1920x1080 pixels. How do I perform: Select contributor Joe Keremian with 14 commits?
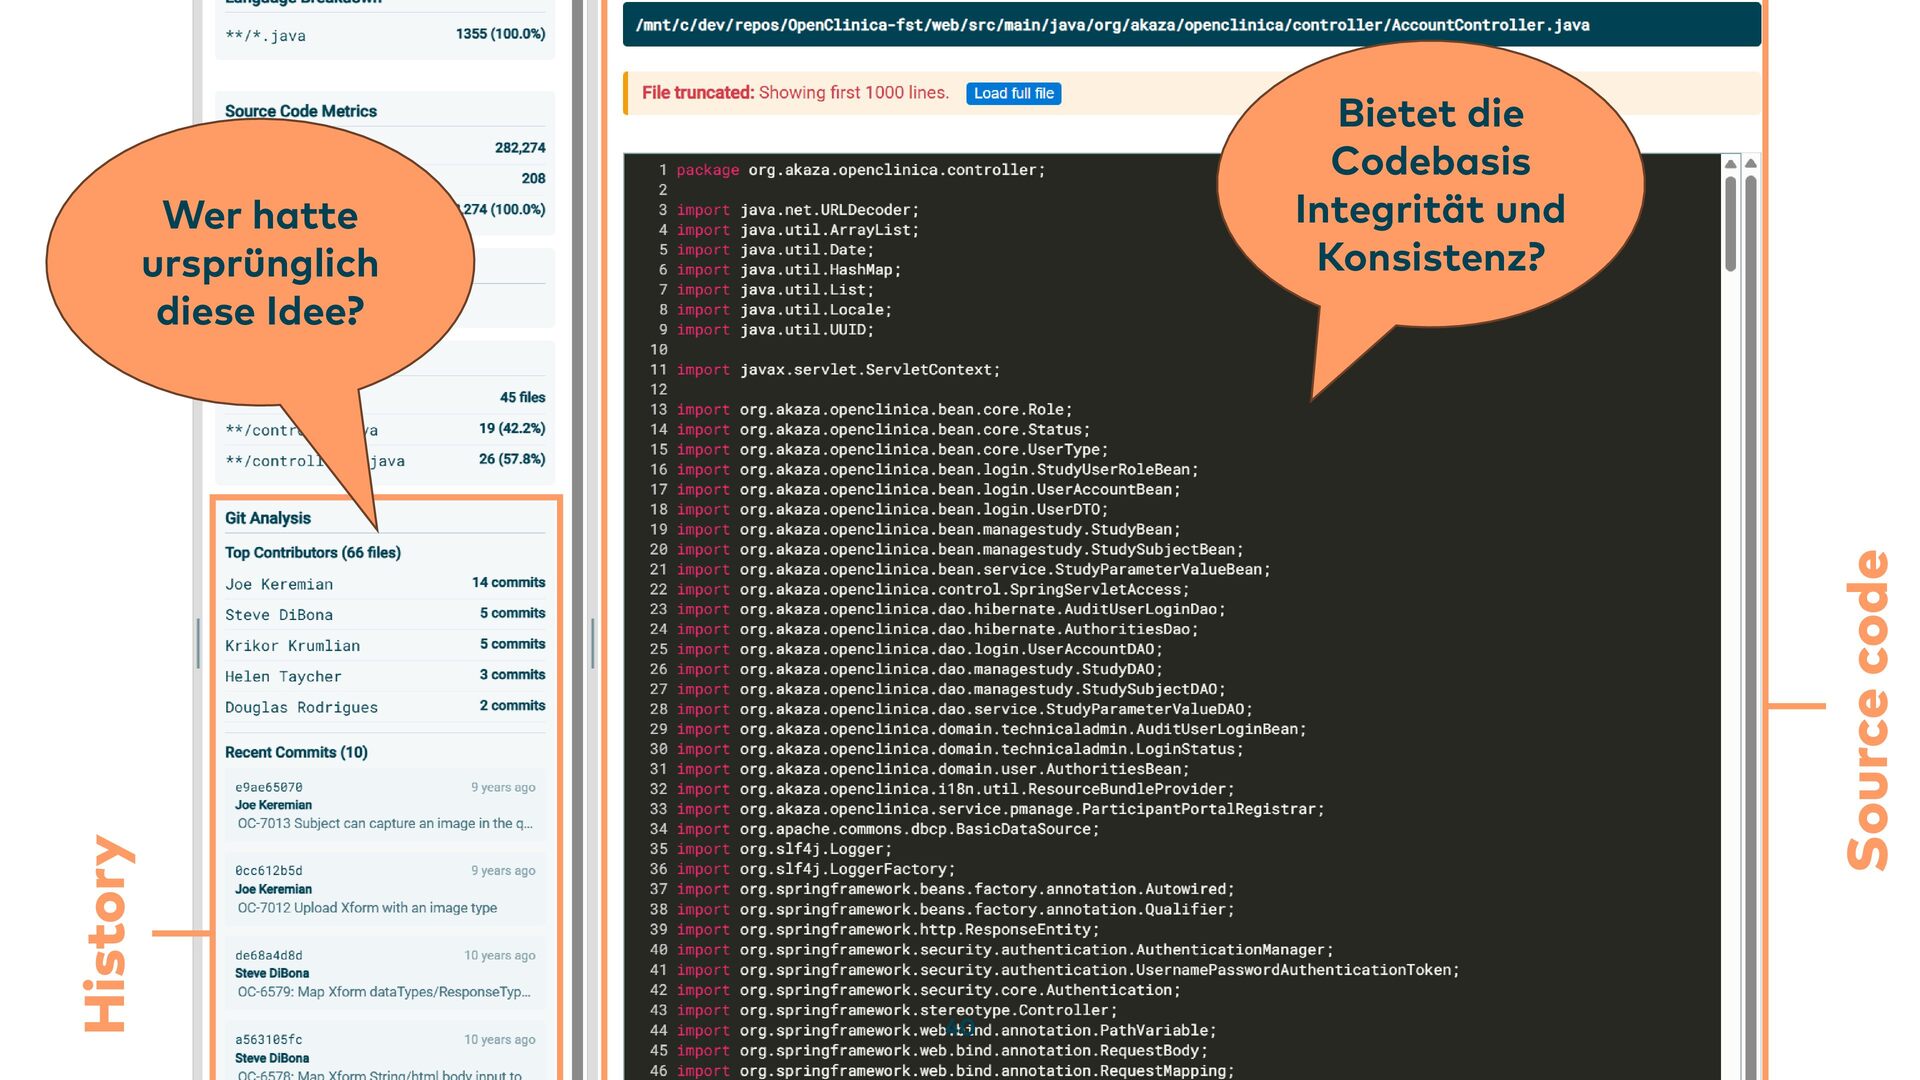tap(385, 583)
